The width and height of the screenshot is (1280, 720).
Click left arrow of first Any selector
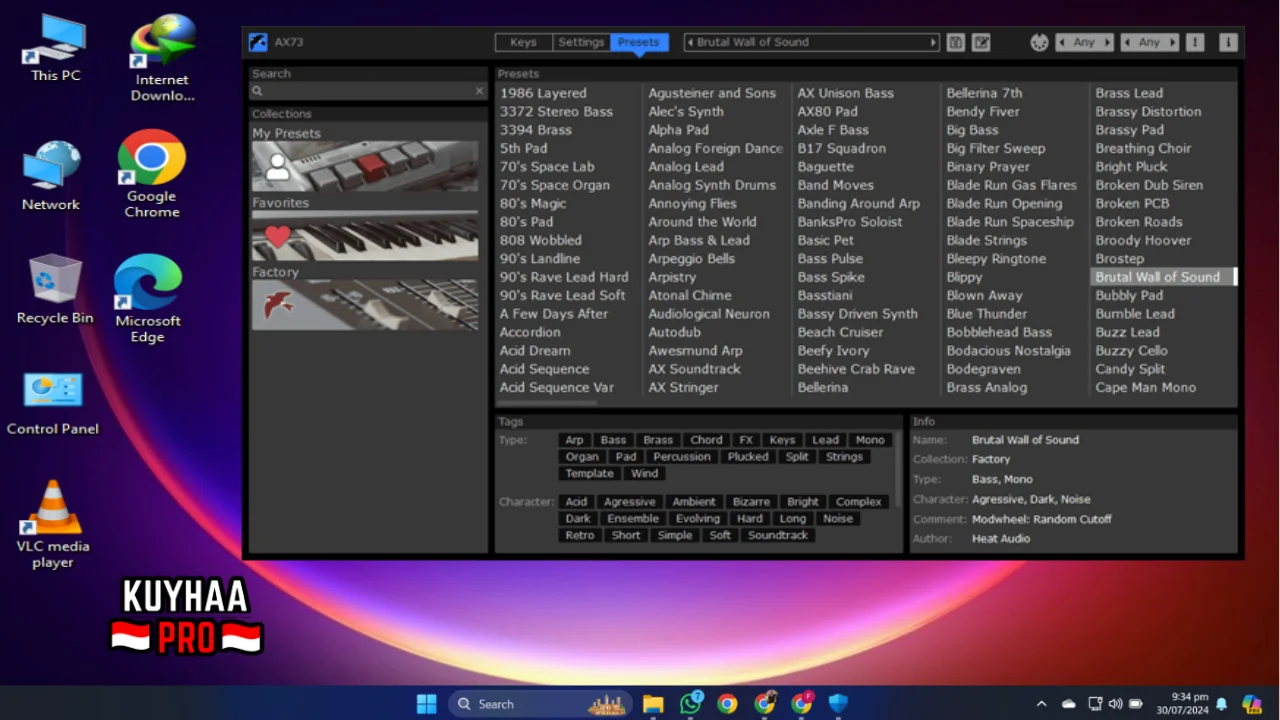tap(1061, 42)
